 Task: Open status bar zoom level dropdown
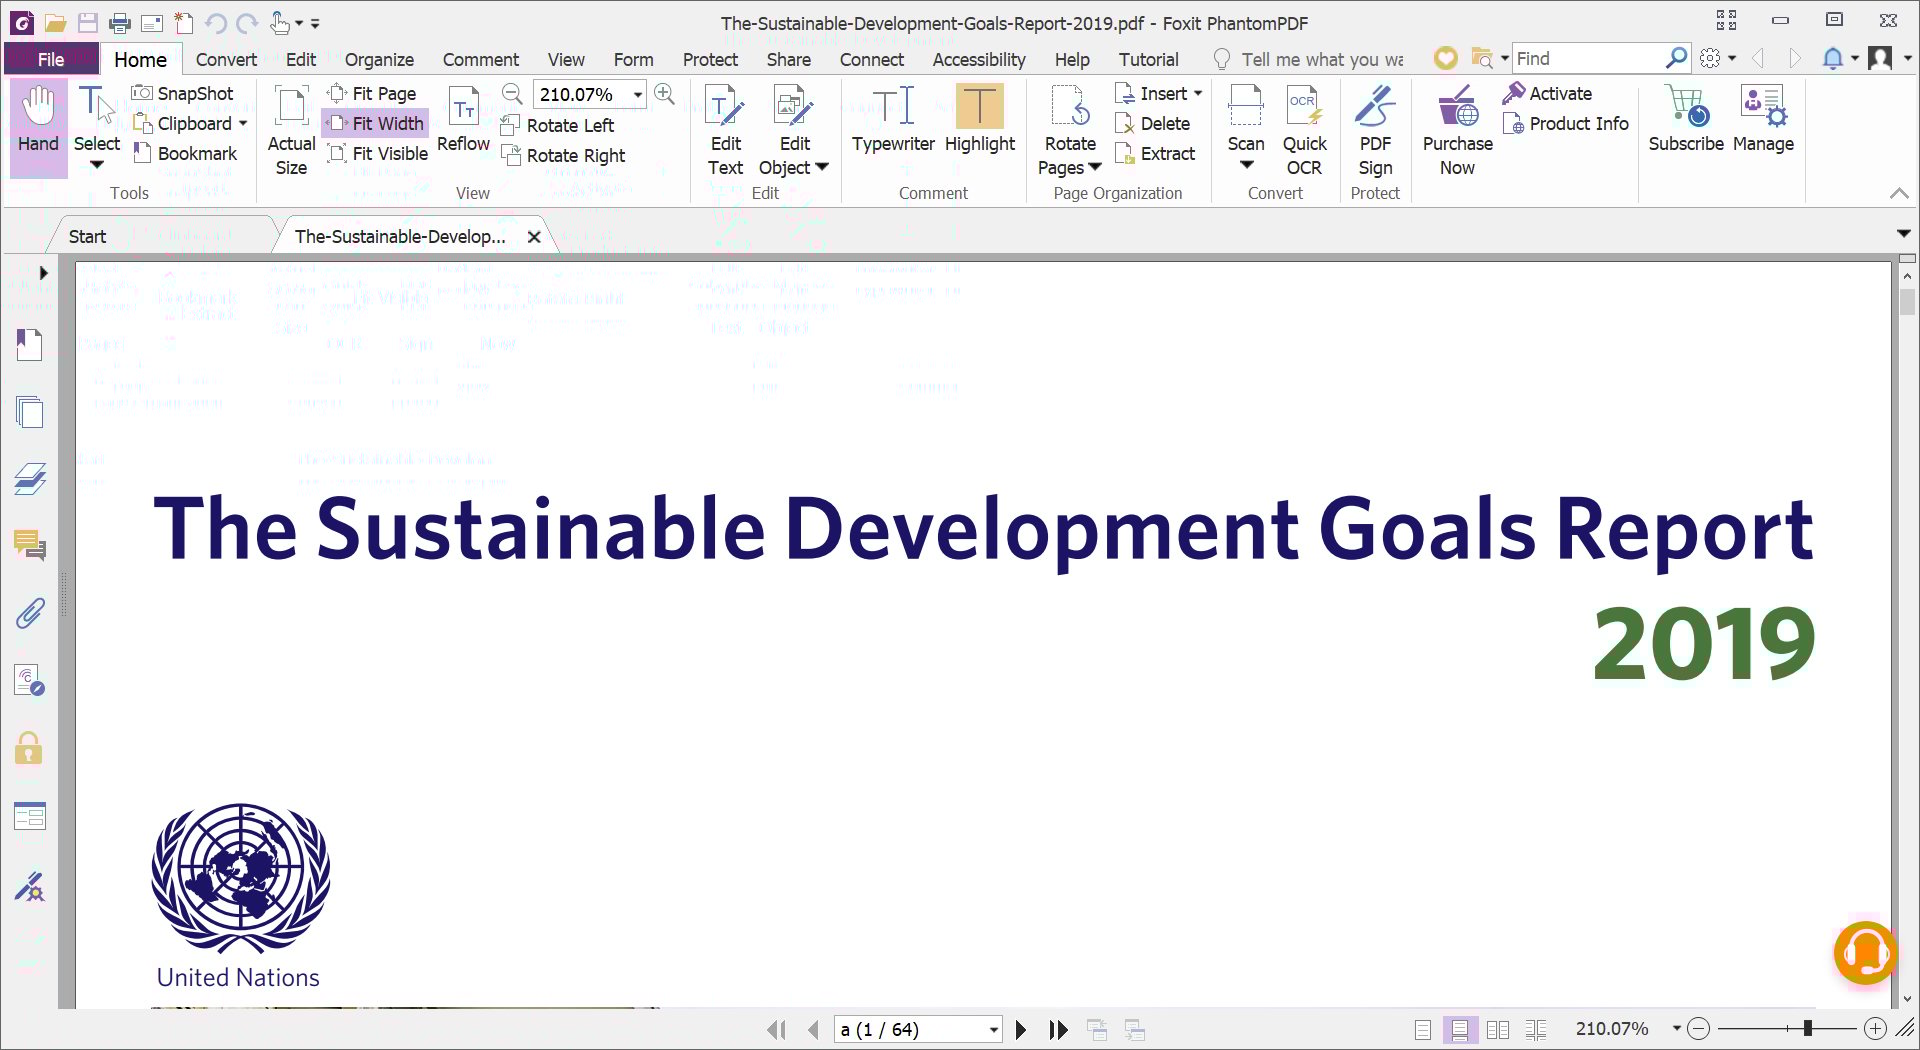pos(1676,1028)
